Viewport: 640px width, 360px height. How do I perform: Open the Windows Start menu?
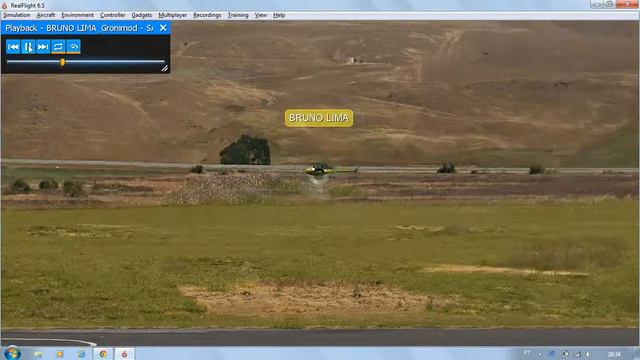(12, 353)
